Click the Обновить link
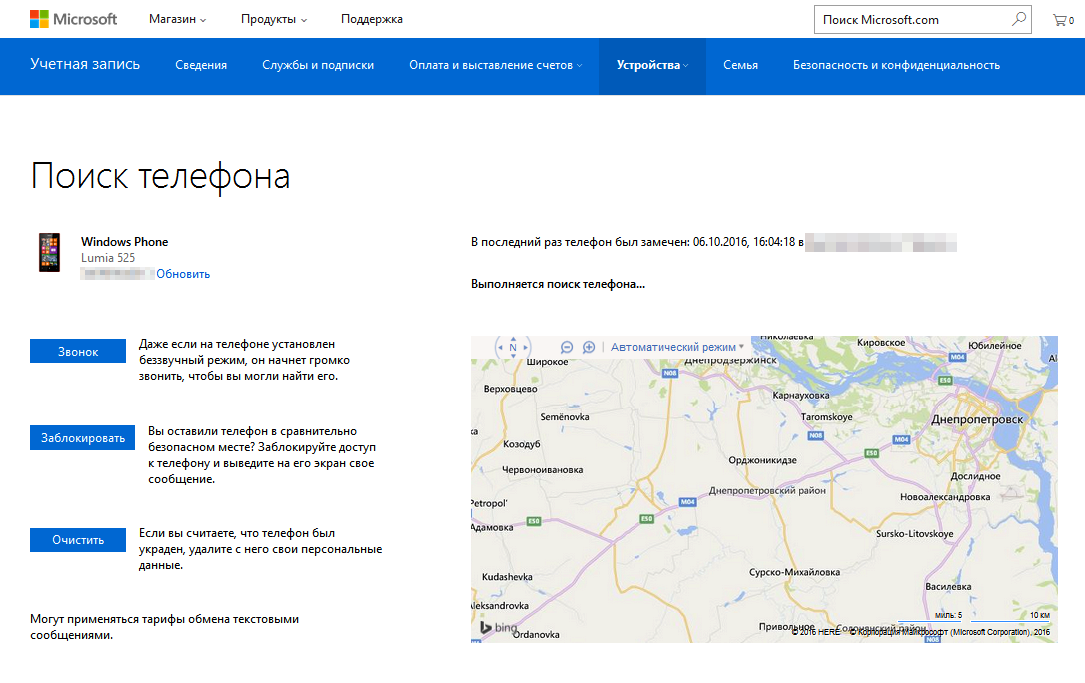The width and height of the screenshot is (1085, 683). [183, 274]
